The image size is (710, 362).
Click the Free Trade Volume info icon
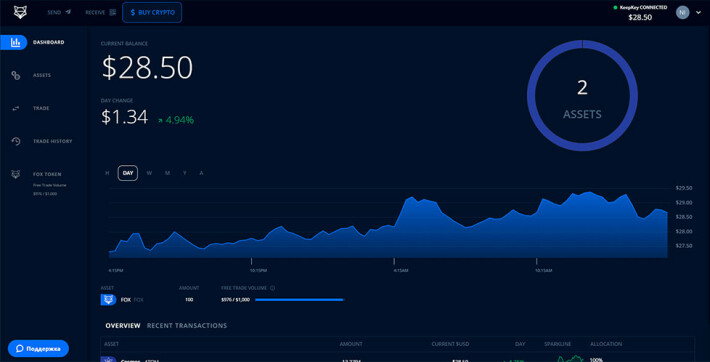[273, 288]
